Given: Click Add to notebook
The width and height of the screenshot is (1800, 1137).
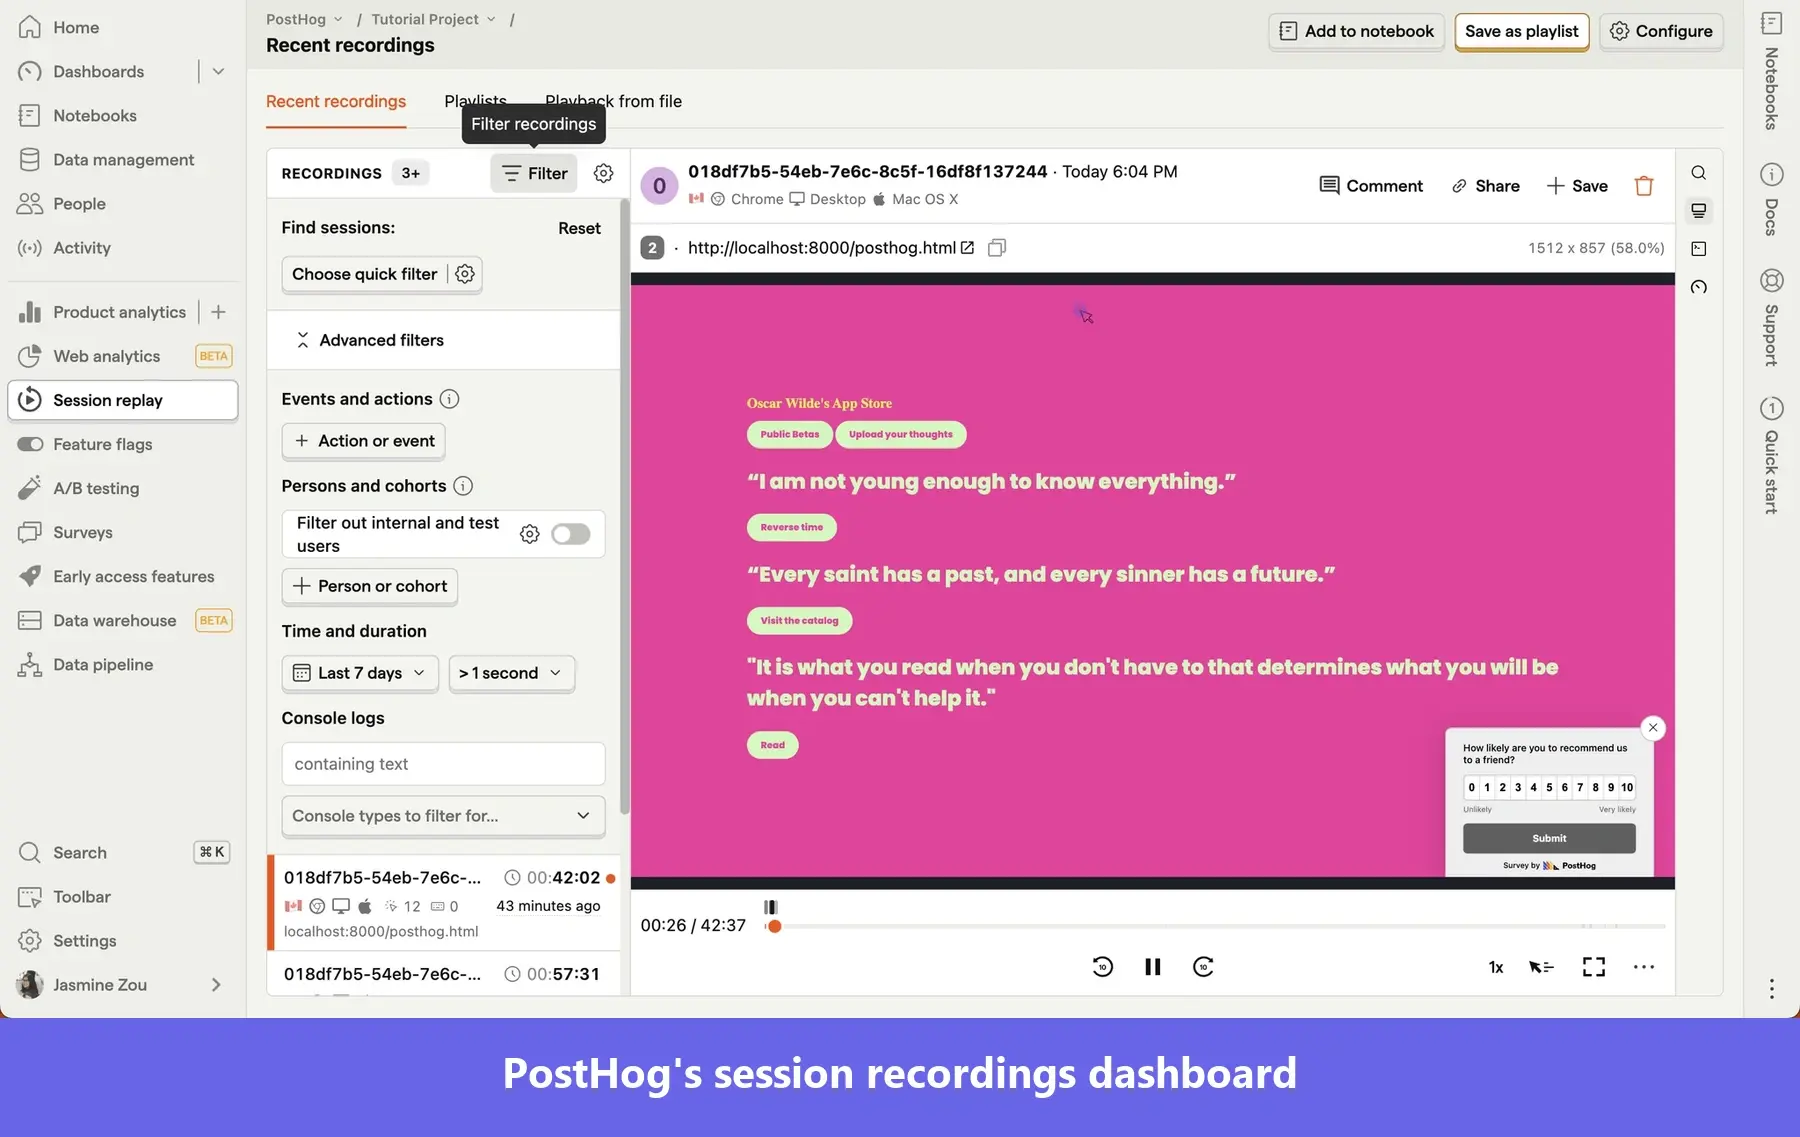Looking at the screenshot, I should (x=1356, y=31).
